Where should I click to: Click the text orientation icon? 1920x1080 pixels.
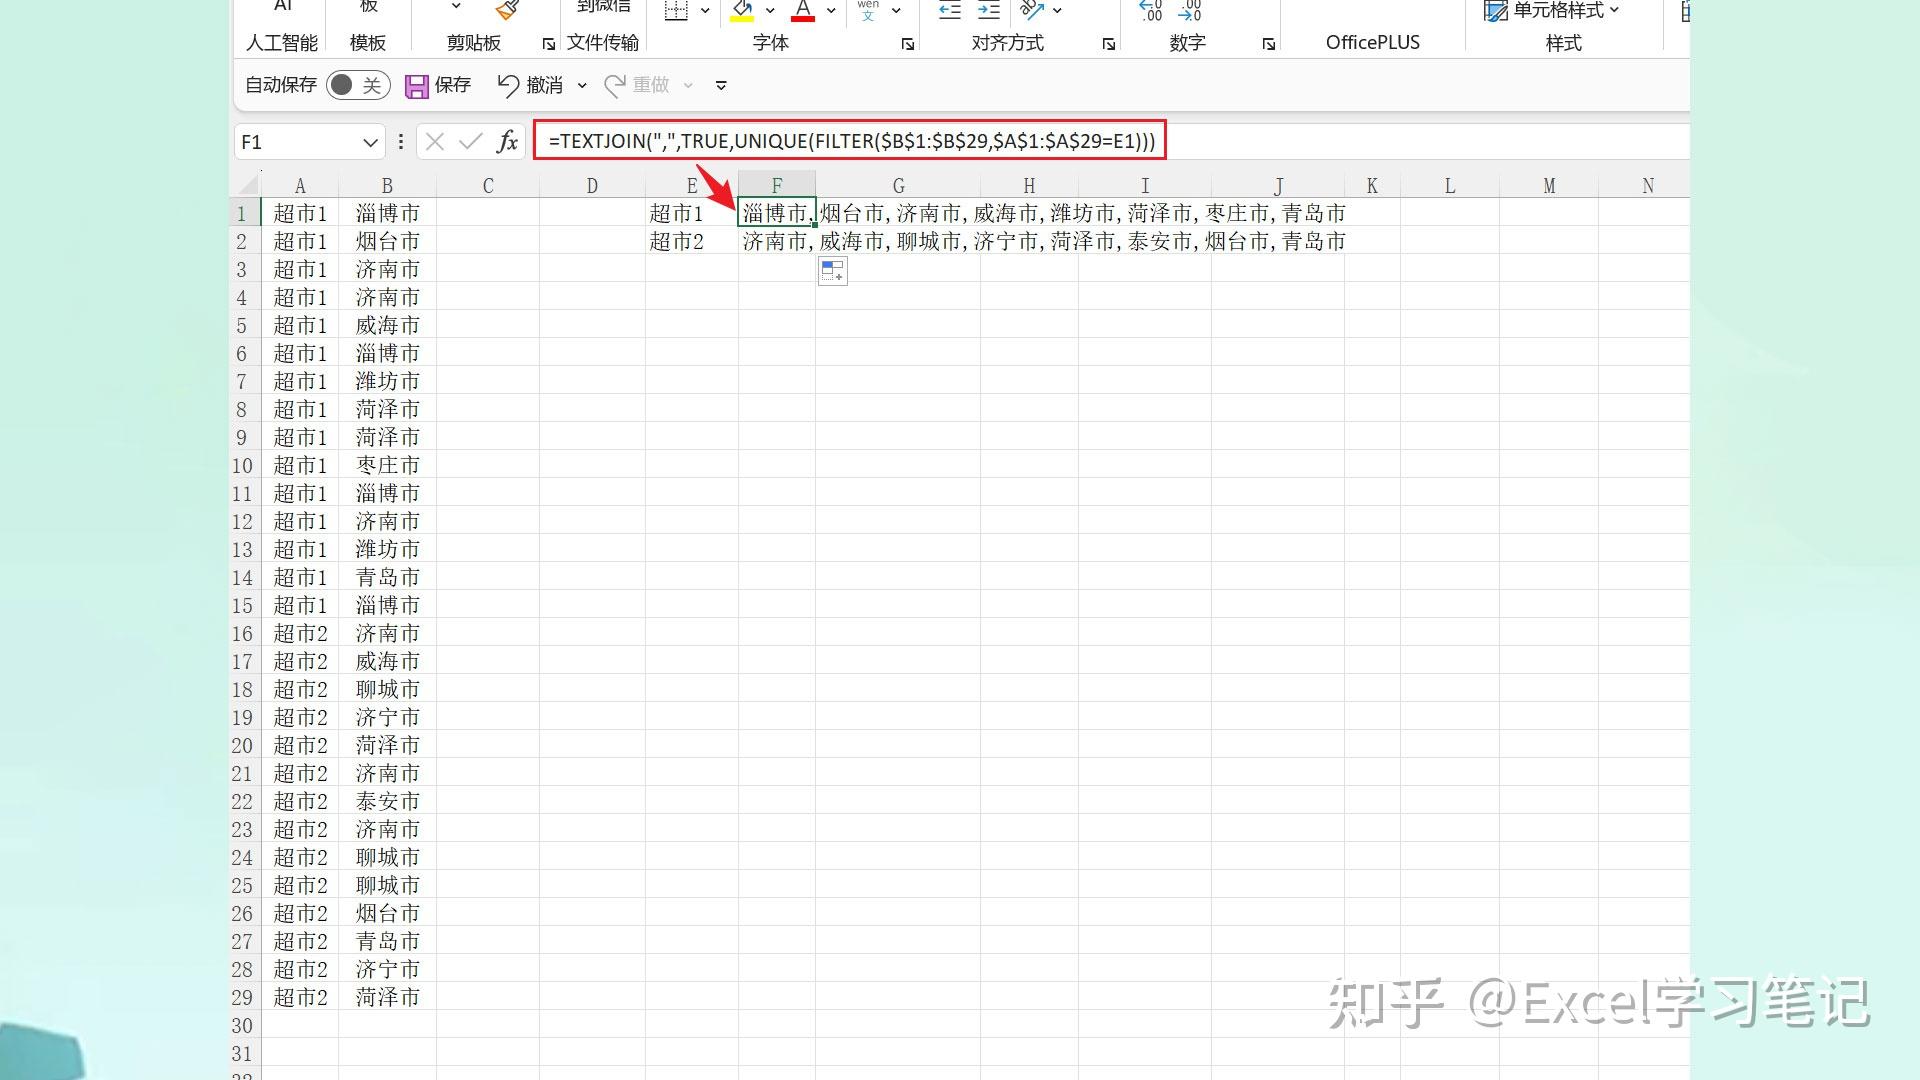(x=1031, y=10)
